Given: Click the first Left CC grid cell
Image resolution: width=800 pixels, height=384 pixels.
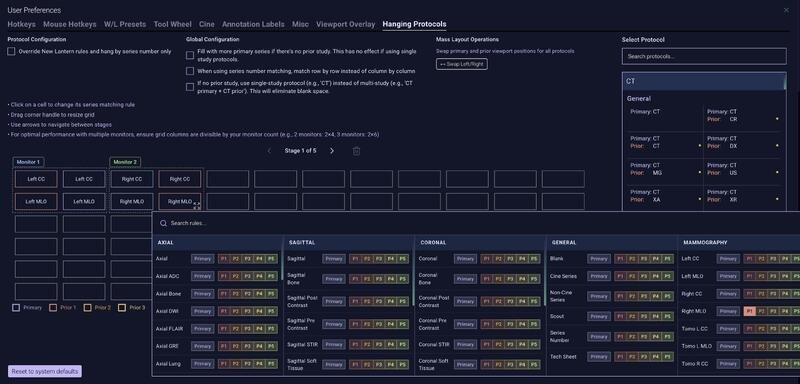Looking at the screenshot, I should click(36, 179).
